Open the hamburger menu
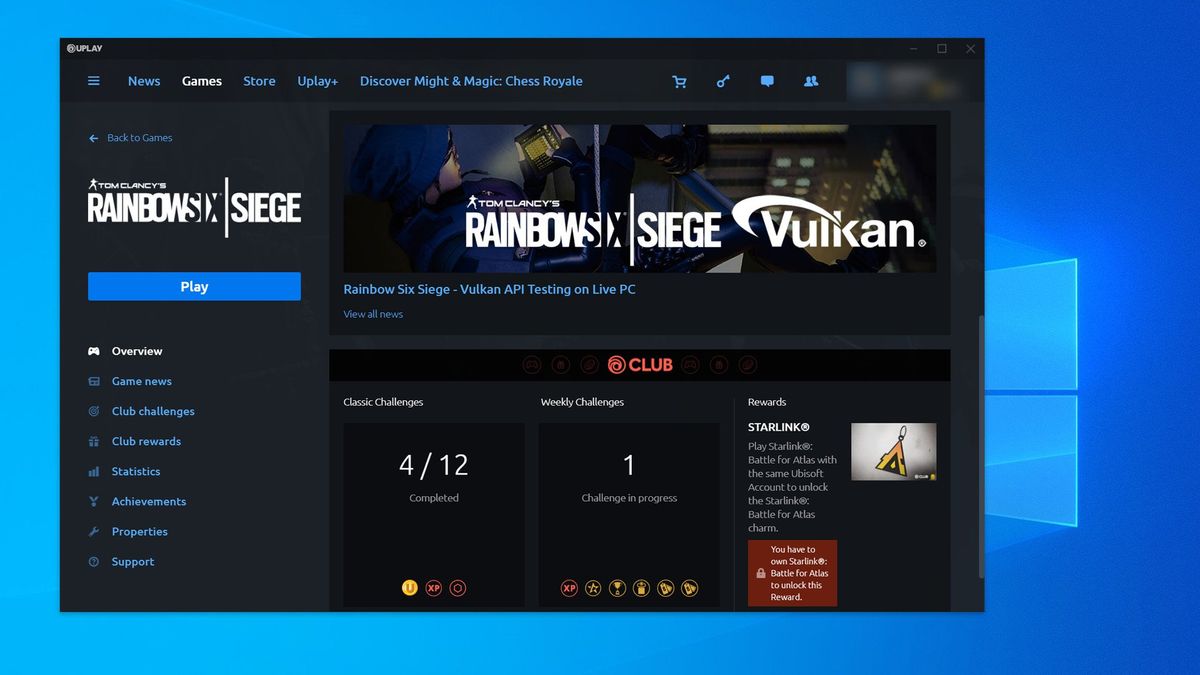This screenshot has width=1200, height=675. [93, 81]
